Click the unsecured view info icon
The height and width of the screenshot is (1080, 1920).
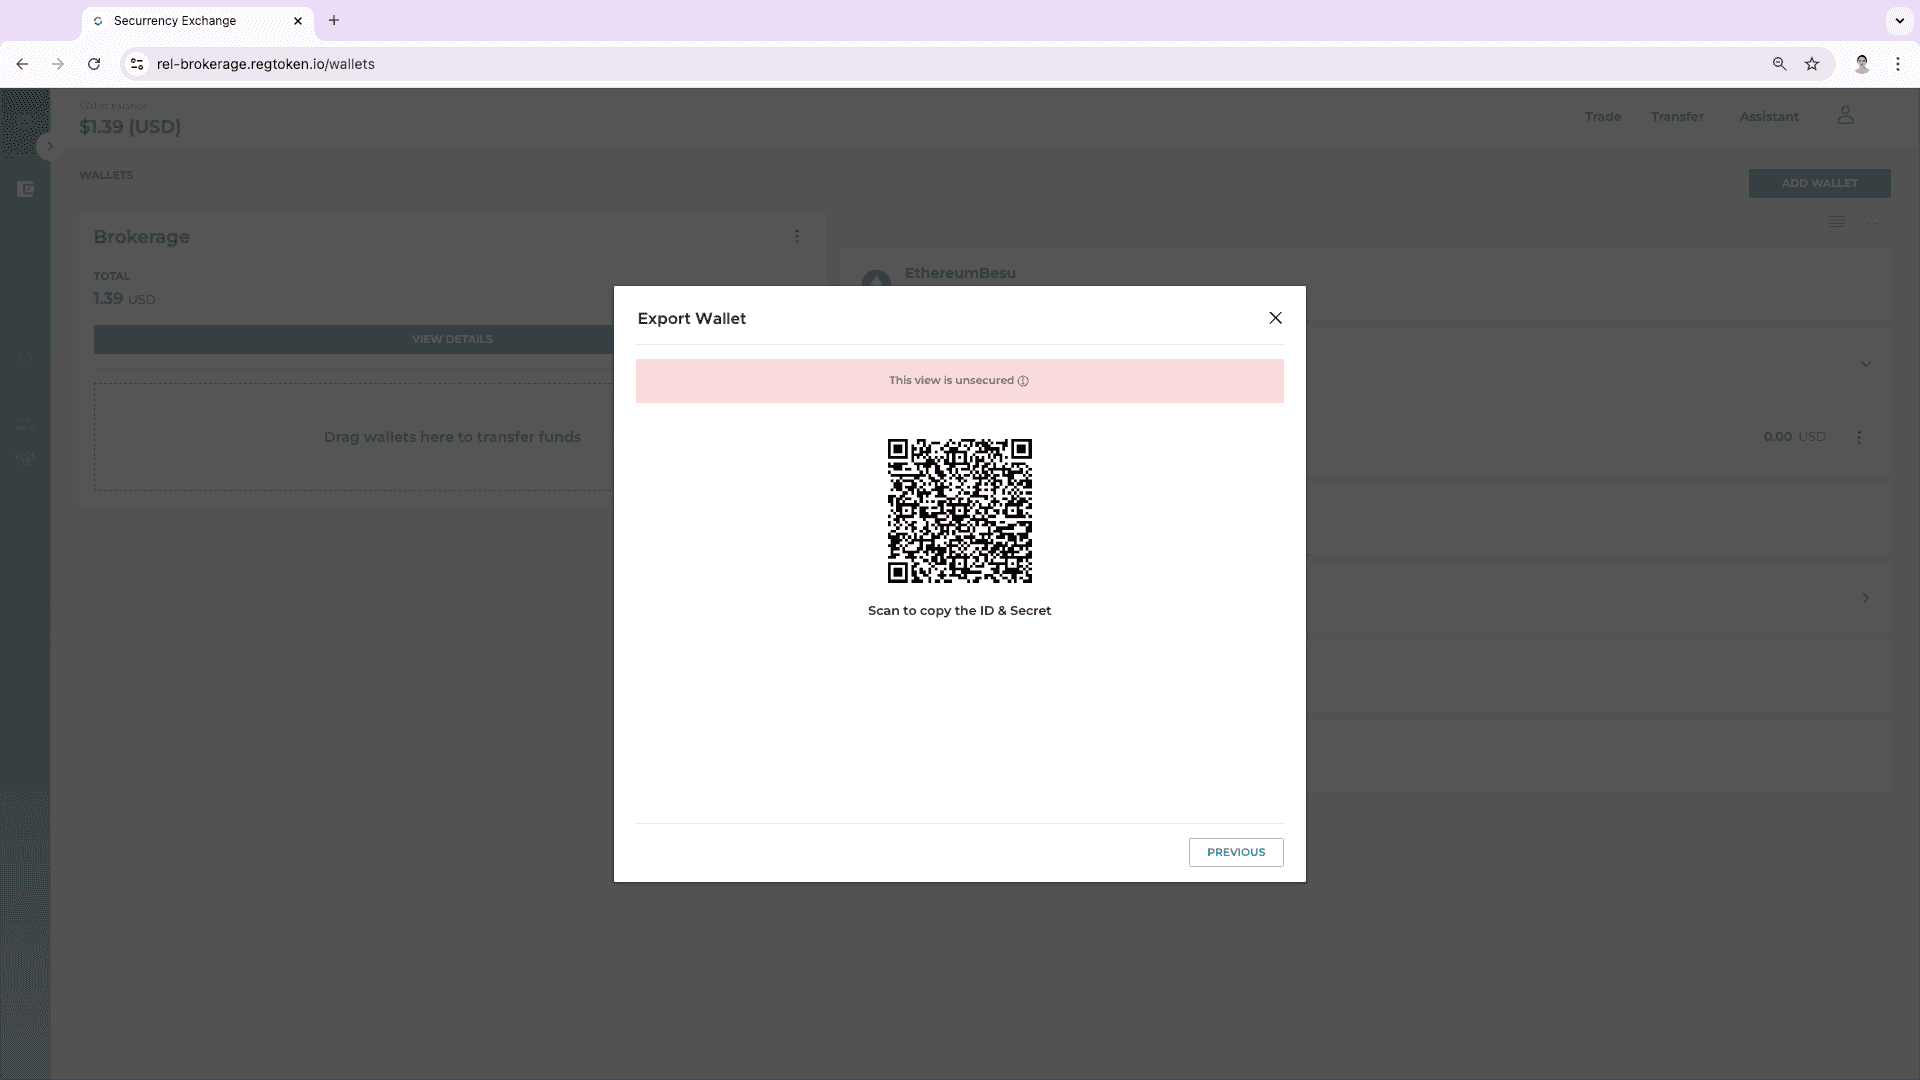coord(1023,381)
